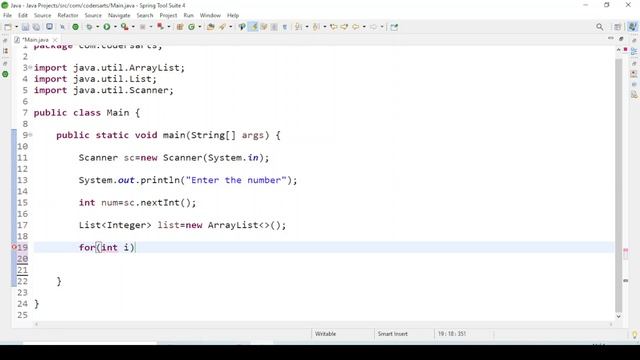The height and width of the screenshot is (360, 640).
Task: Click the code line "int num=sc.nextInt();"
Action: click(x=138, y=202)
